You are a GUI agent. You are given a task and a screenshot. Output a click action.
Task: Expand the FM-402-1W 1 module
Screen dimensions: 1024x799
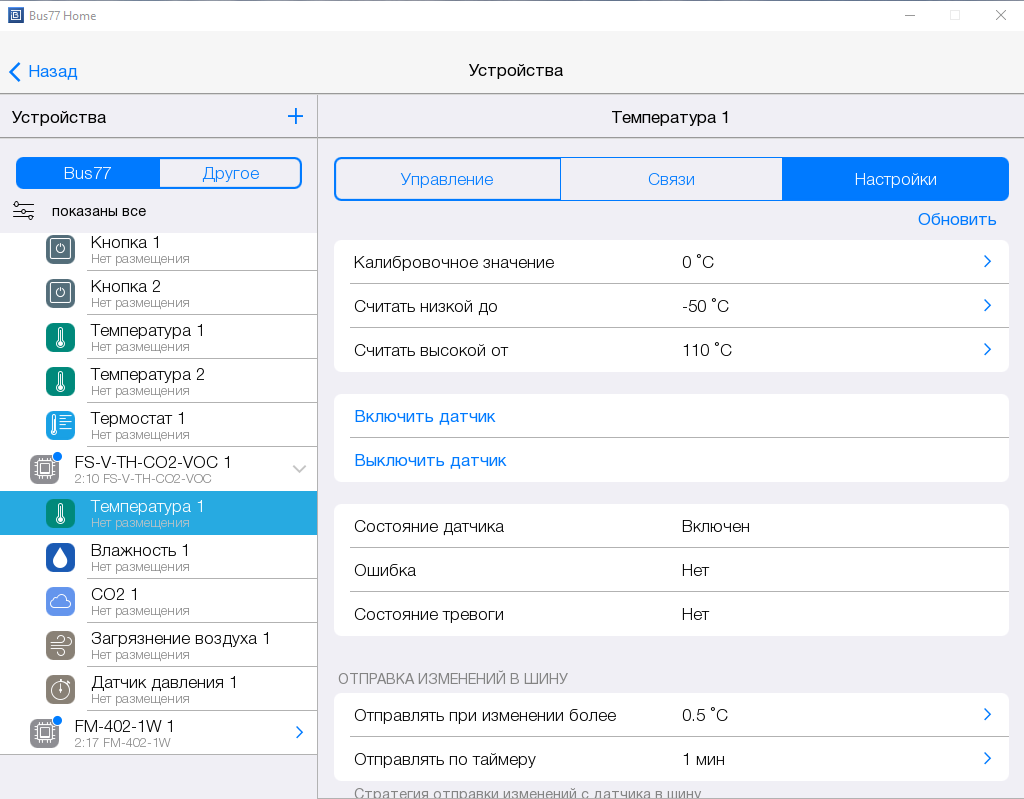click(x=298, y=733)
